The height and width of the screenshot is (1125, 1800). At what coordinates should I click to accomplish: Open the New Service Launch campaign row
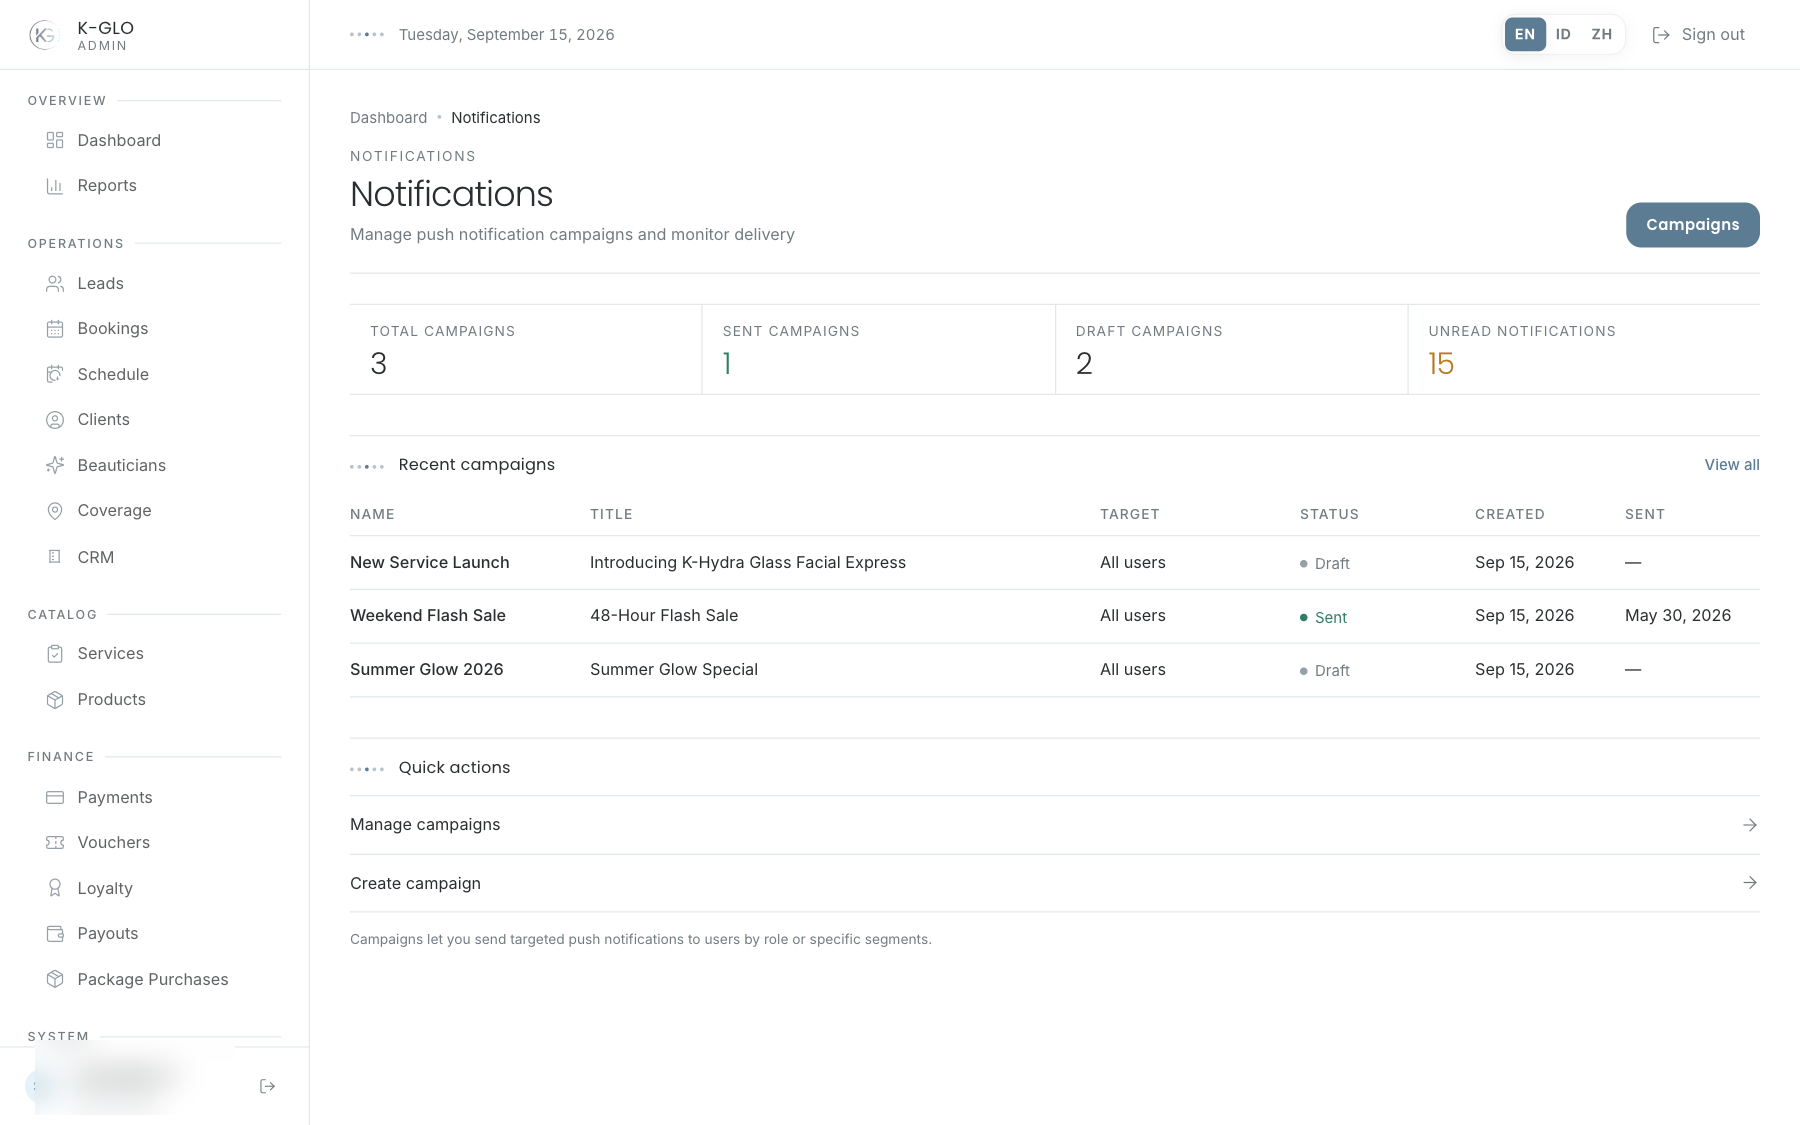click(1054, 563)
